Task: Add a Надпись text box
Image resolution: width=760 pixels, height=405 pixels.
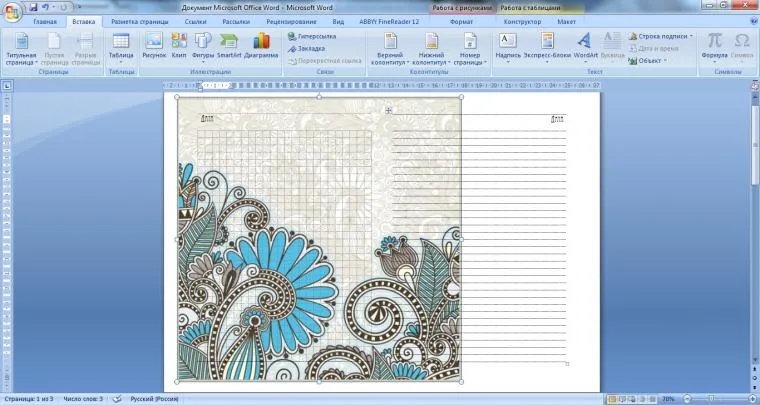Action: [508, 47]
